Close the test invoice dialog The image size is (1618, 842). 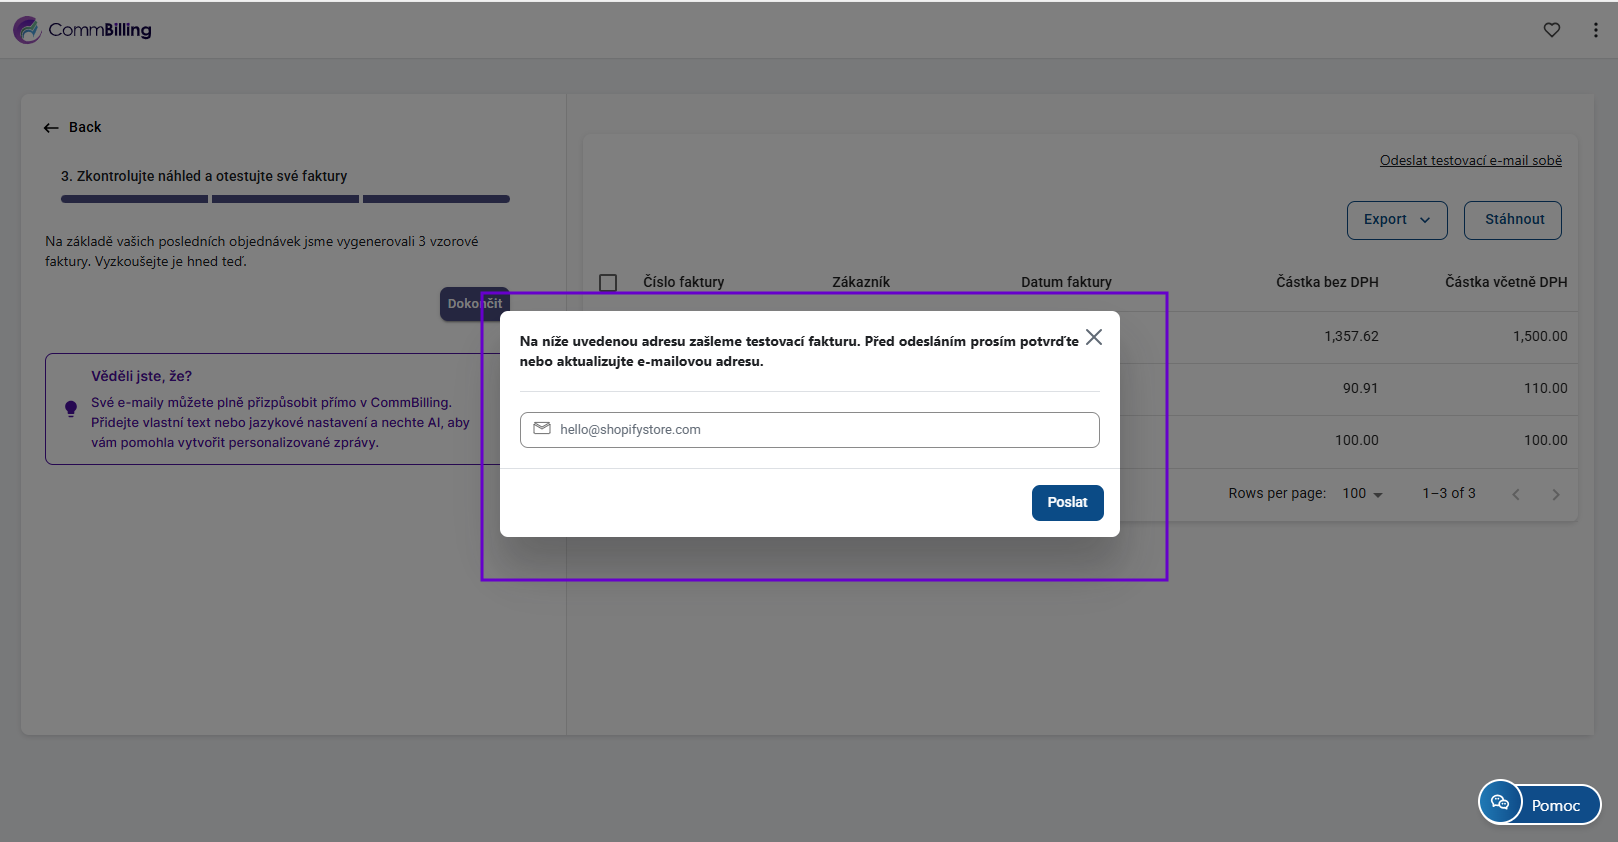1094,338
